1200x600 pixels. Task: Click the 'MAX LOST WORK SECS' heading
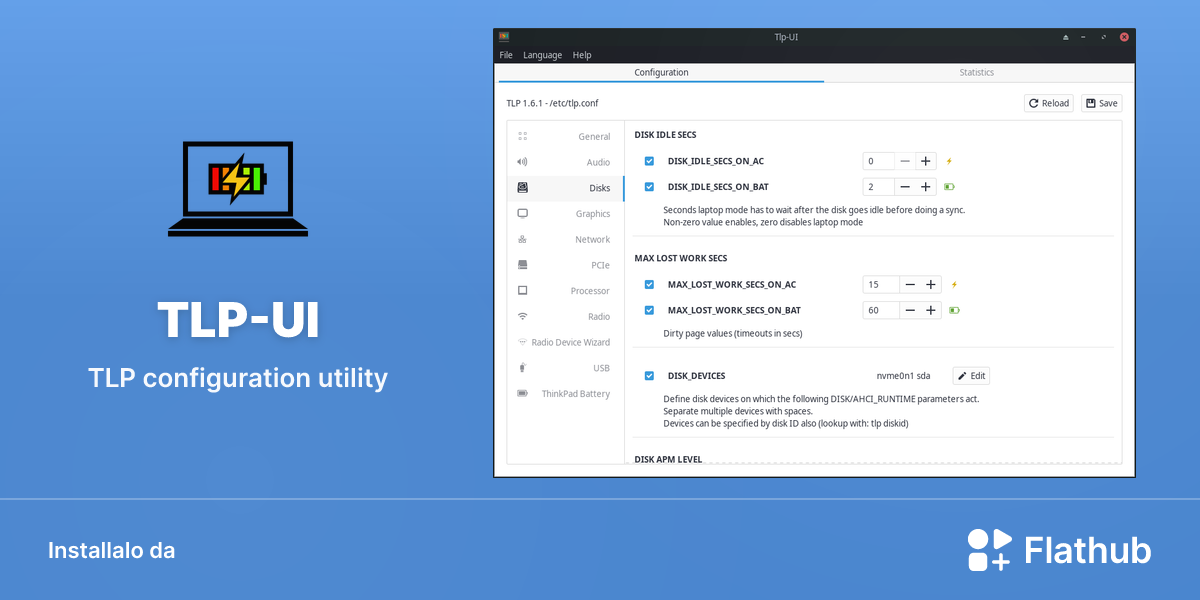click(x=680, y=258)
